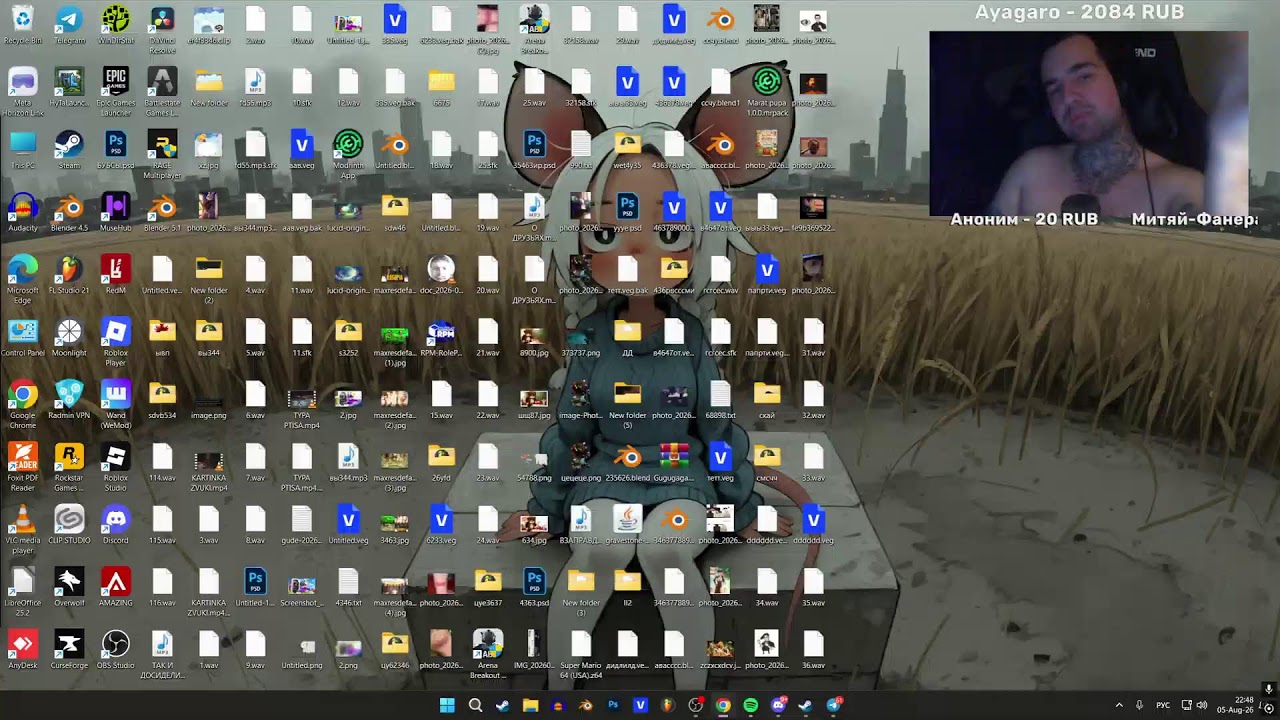The width and height of the screenshot is (1280, 720).
Task: Open Blender 5.1 desktop shortcut
Action: (x=162, y=213)
